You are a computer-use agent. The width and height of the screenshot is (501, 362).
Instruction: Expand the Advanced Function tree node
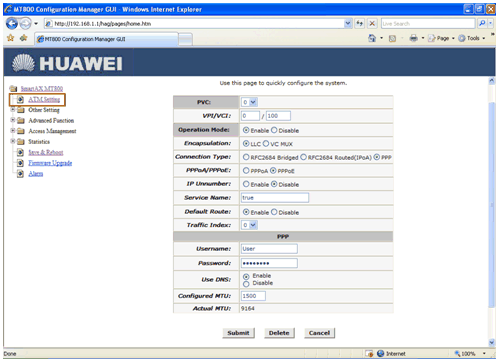(x=13, y=120)
